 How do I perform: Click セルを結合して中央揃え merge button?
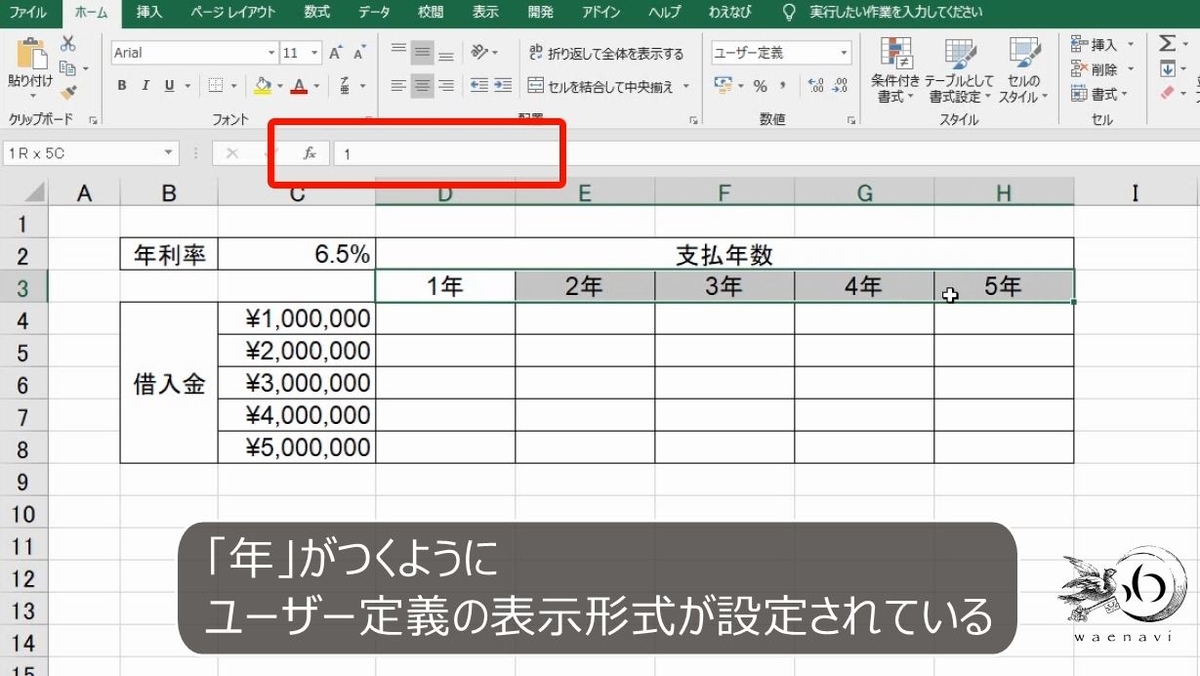point(601,86)
